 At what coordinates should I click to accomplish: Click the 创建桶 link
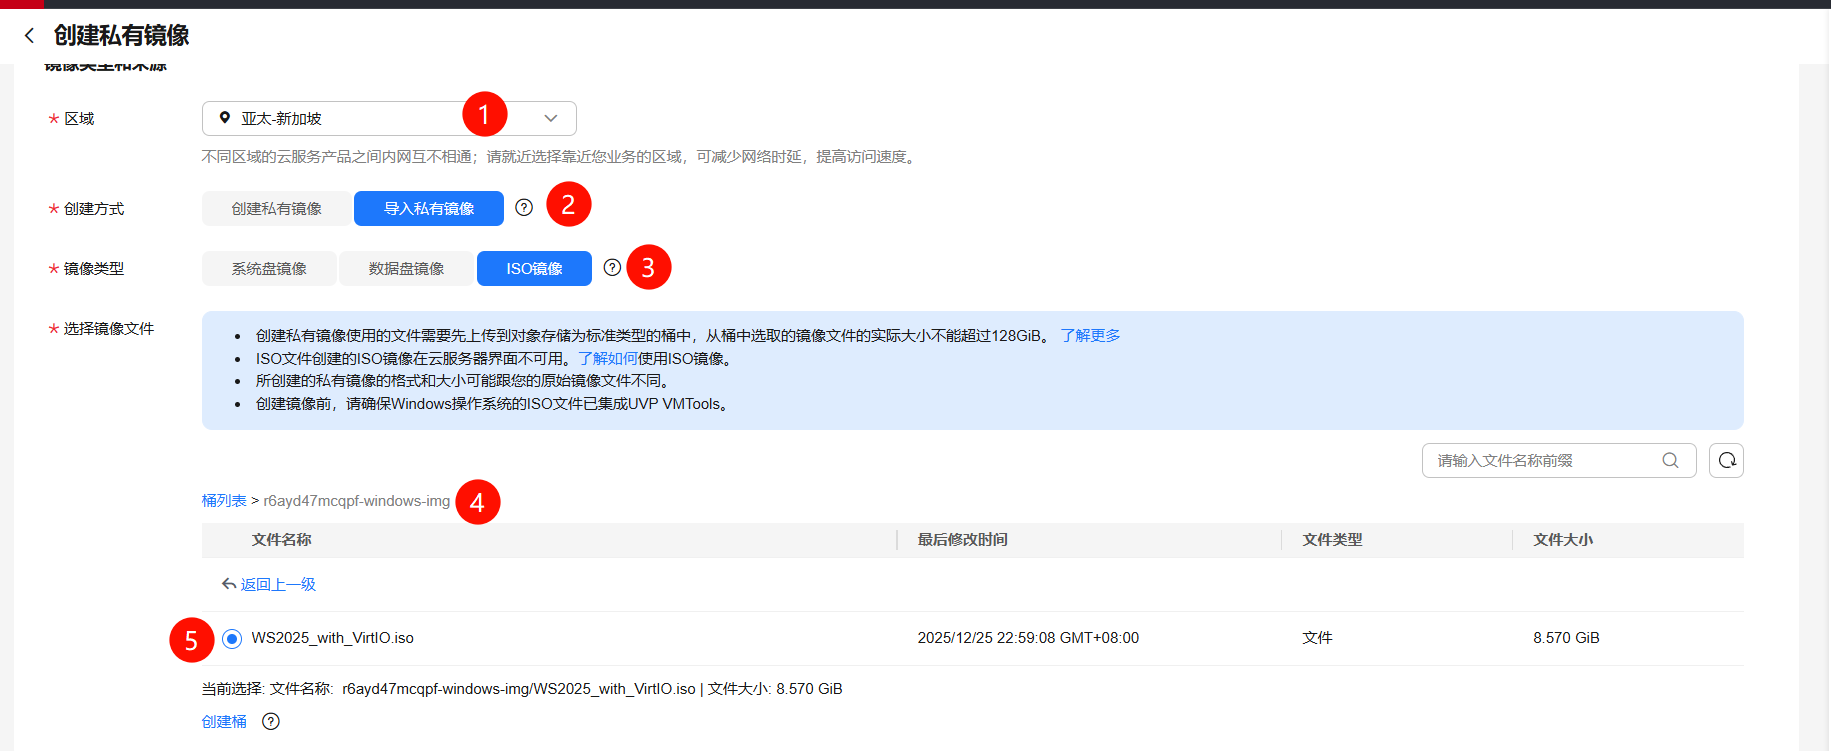coord(224,722)
